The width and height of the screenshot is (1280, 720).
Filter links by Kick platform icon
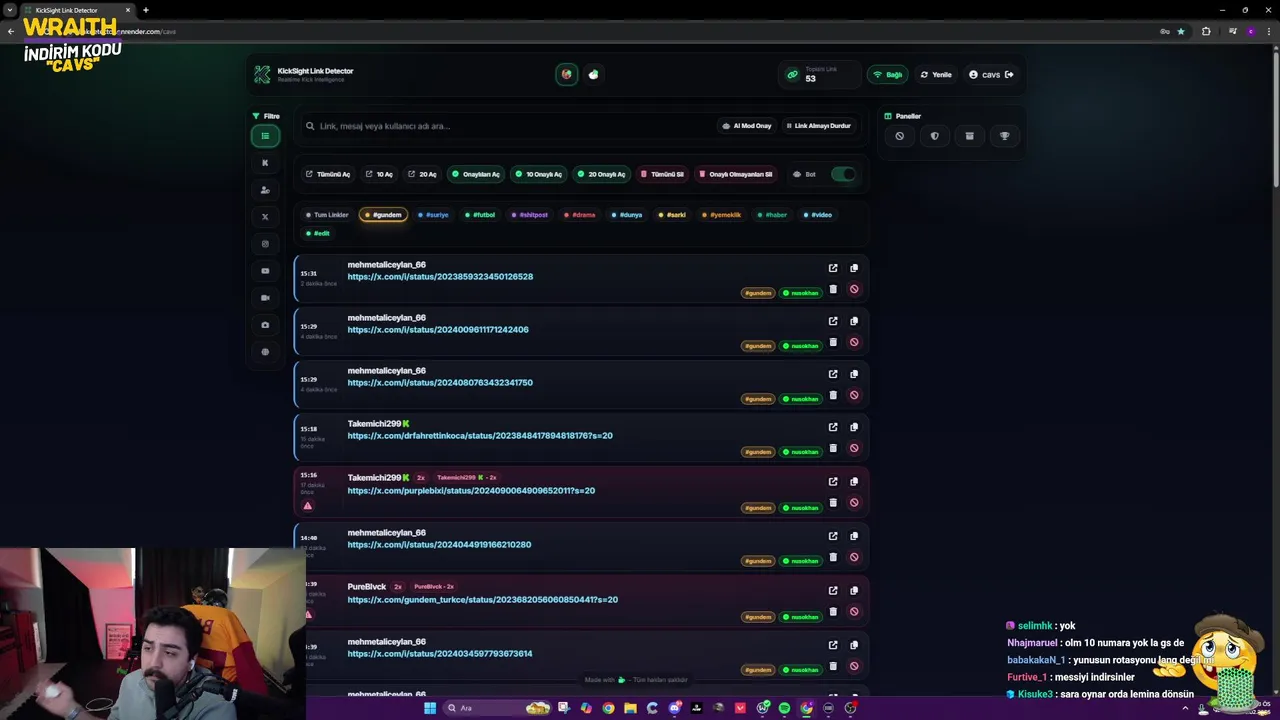pos(265,163)
